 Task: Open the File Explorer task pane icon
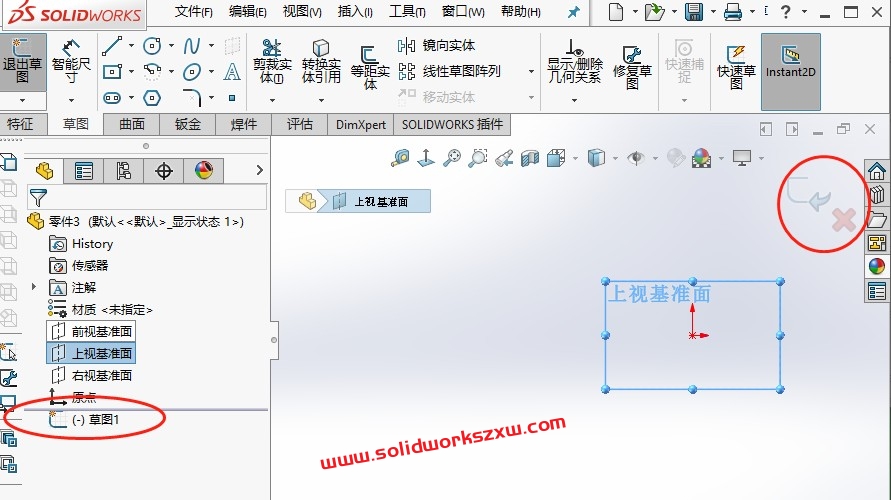pyautogui.click(x=877, y=219)
